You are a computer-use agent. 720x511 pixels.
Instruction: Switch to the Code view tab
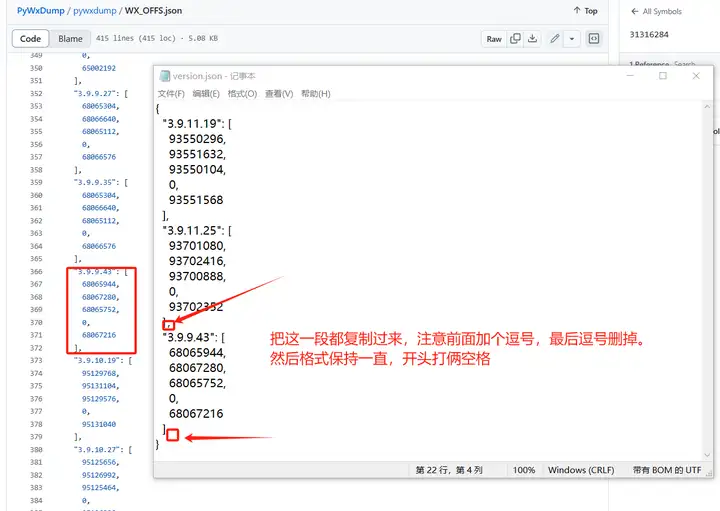pos(30,39)
